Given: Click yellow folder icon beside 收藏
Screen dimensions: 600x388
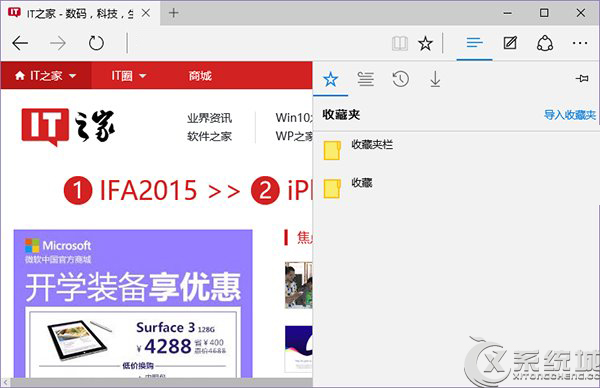Looking at the screenshot, I should (332, 189).
